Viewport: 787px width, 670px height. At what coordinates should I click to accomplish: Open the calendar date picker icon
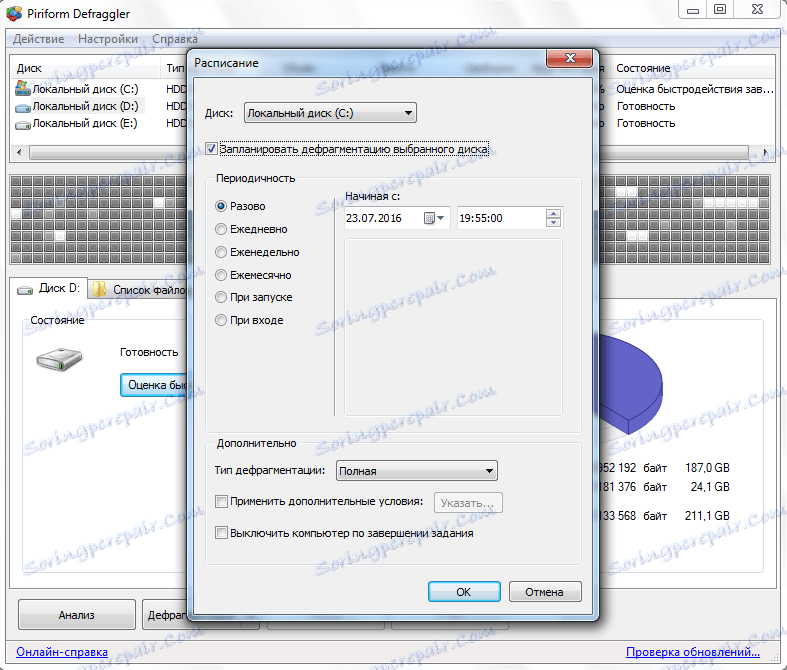[434, 218]
